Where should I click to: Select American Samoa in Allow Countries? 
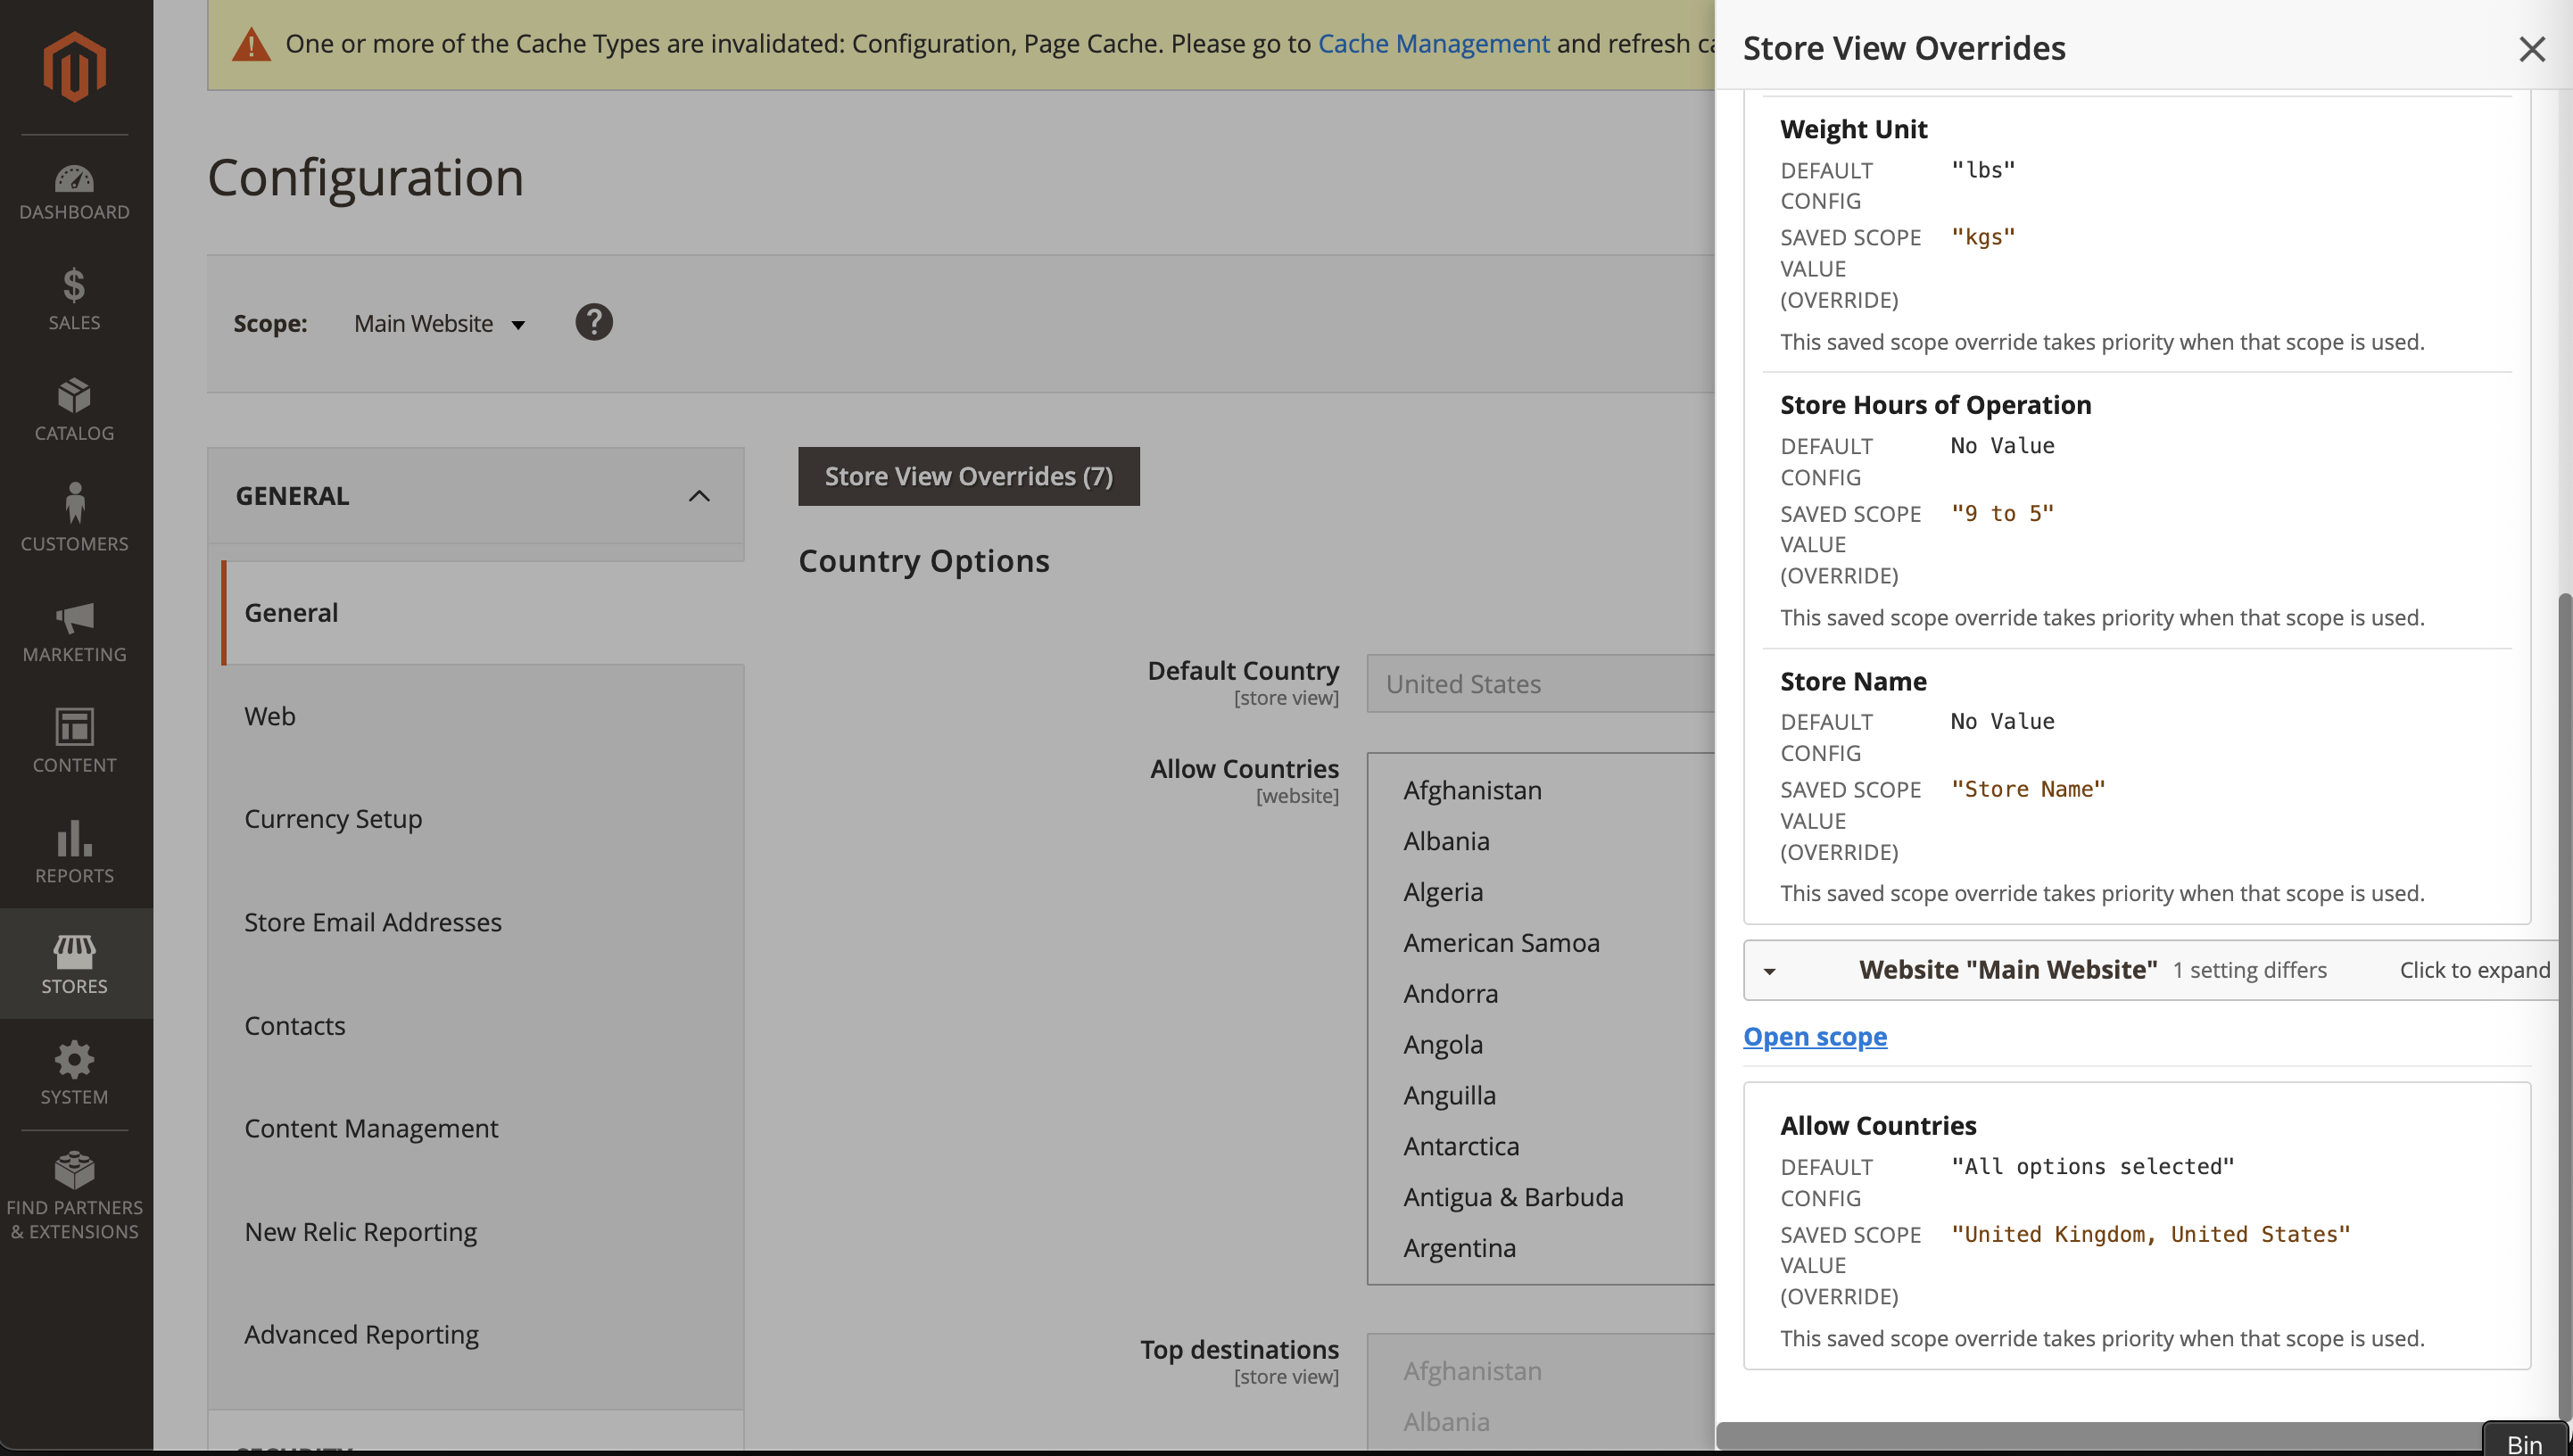click(1540, 943)
